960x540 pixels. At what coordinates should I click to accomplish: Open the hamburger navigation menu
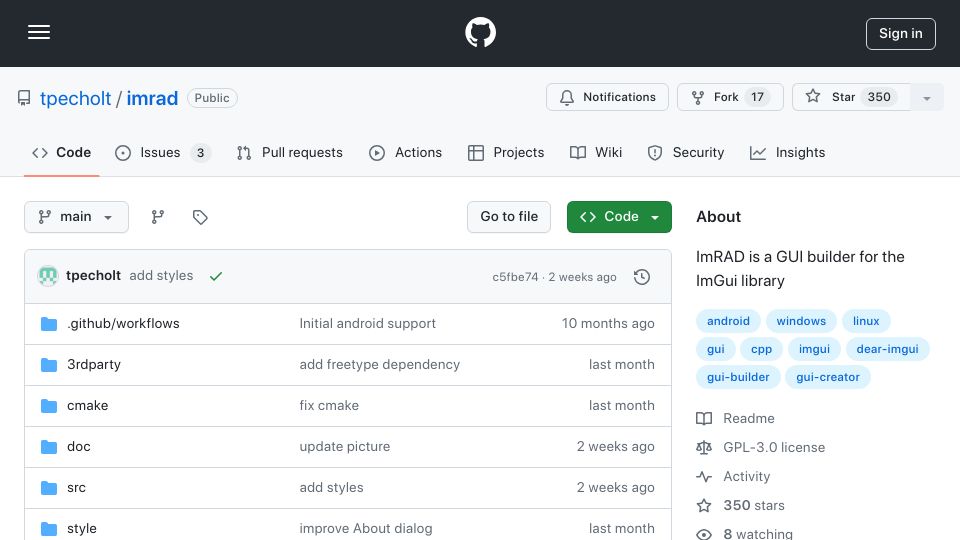[39, 32]
